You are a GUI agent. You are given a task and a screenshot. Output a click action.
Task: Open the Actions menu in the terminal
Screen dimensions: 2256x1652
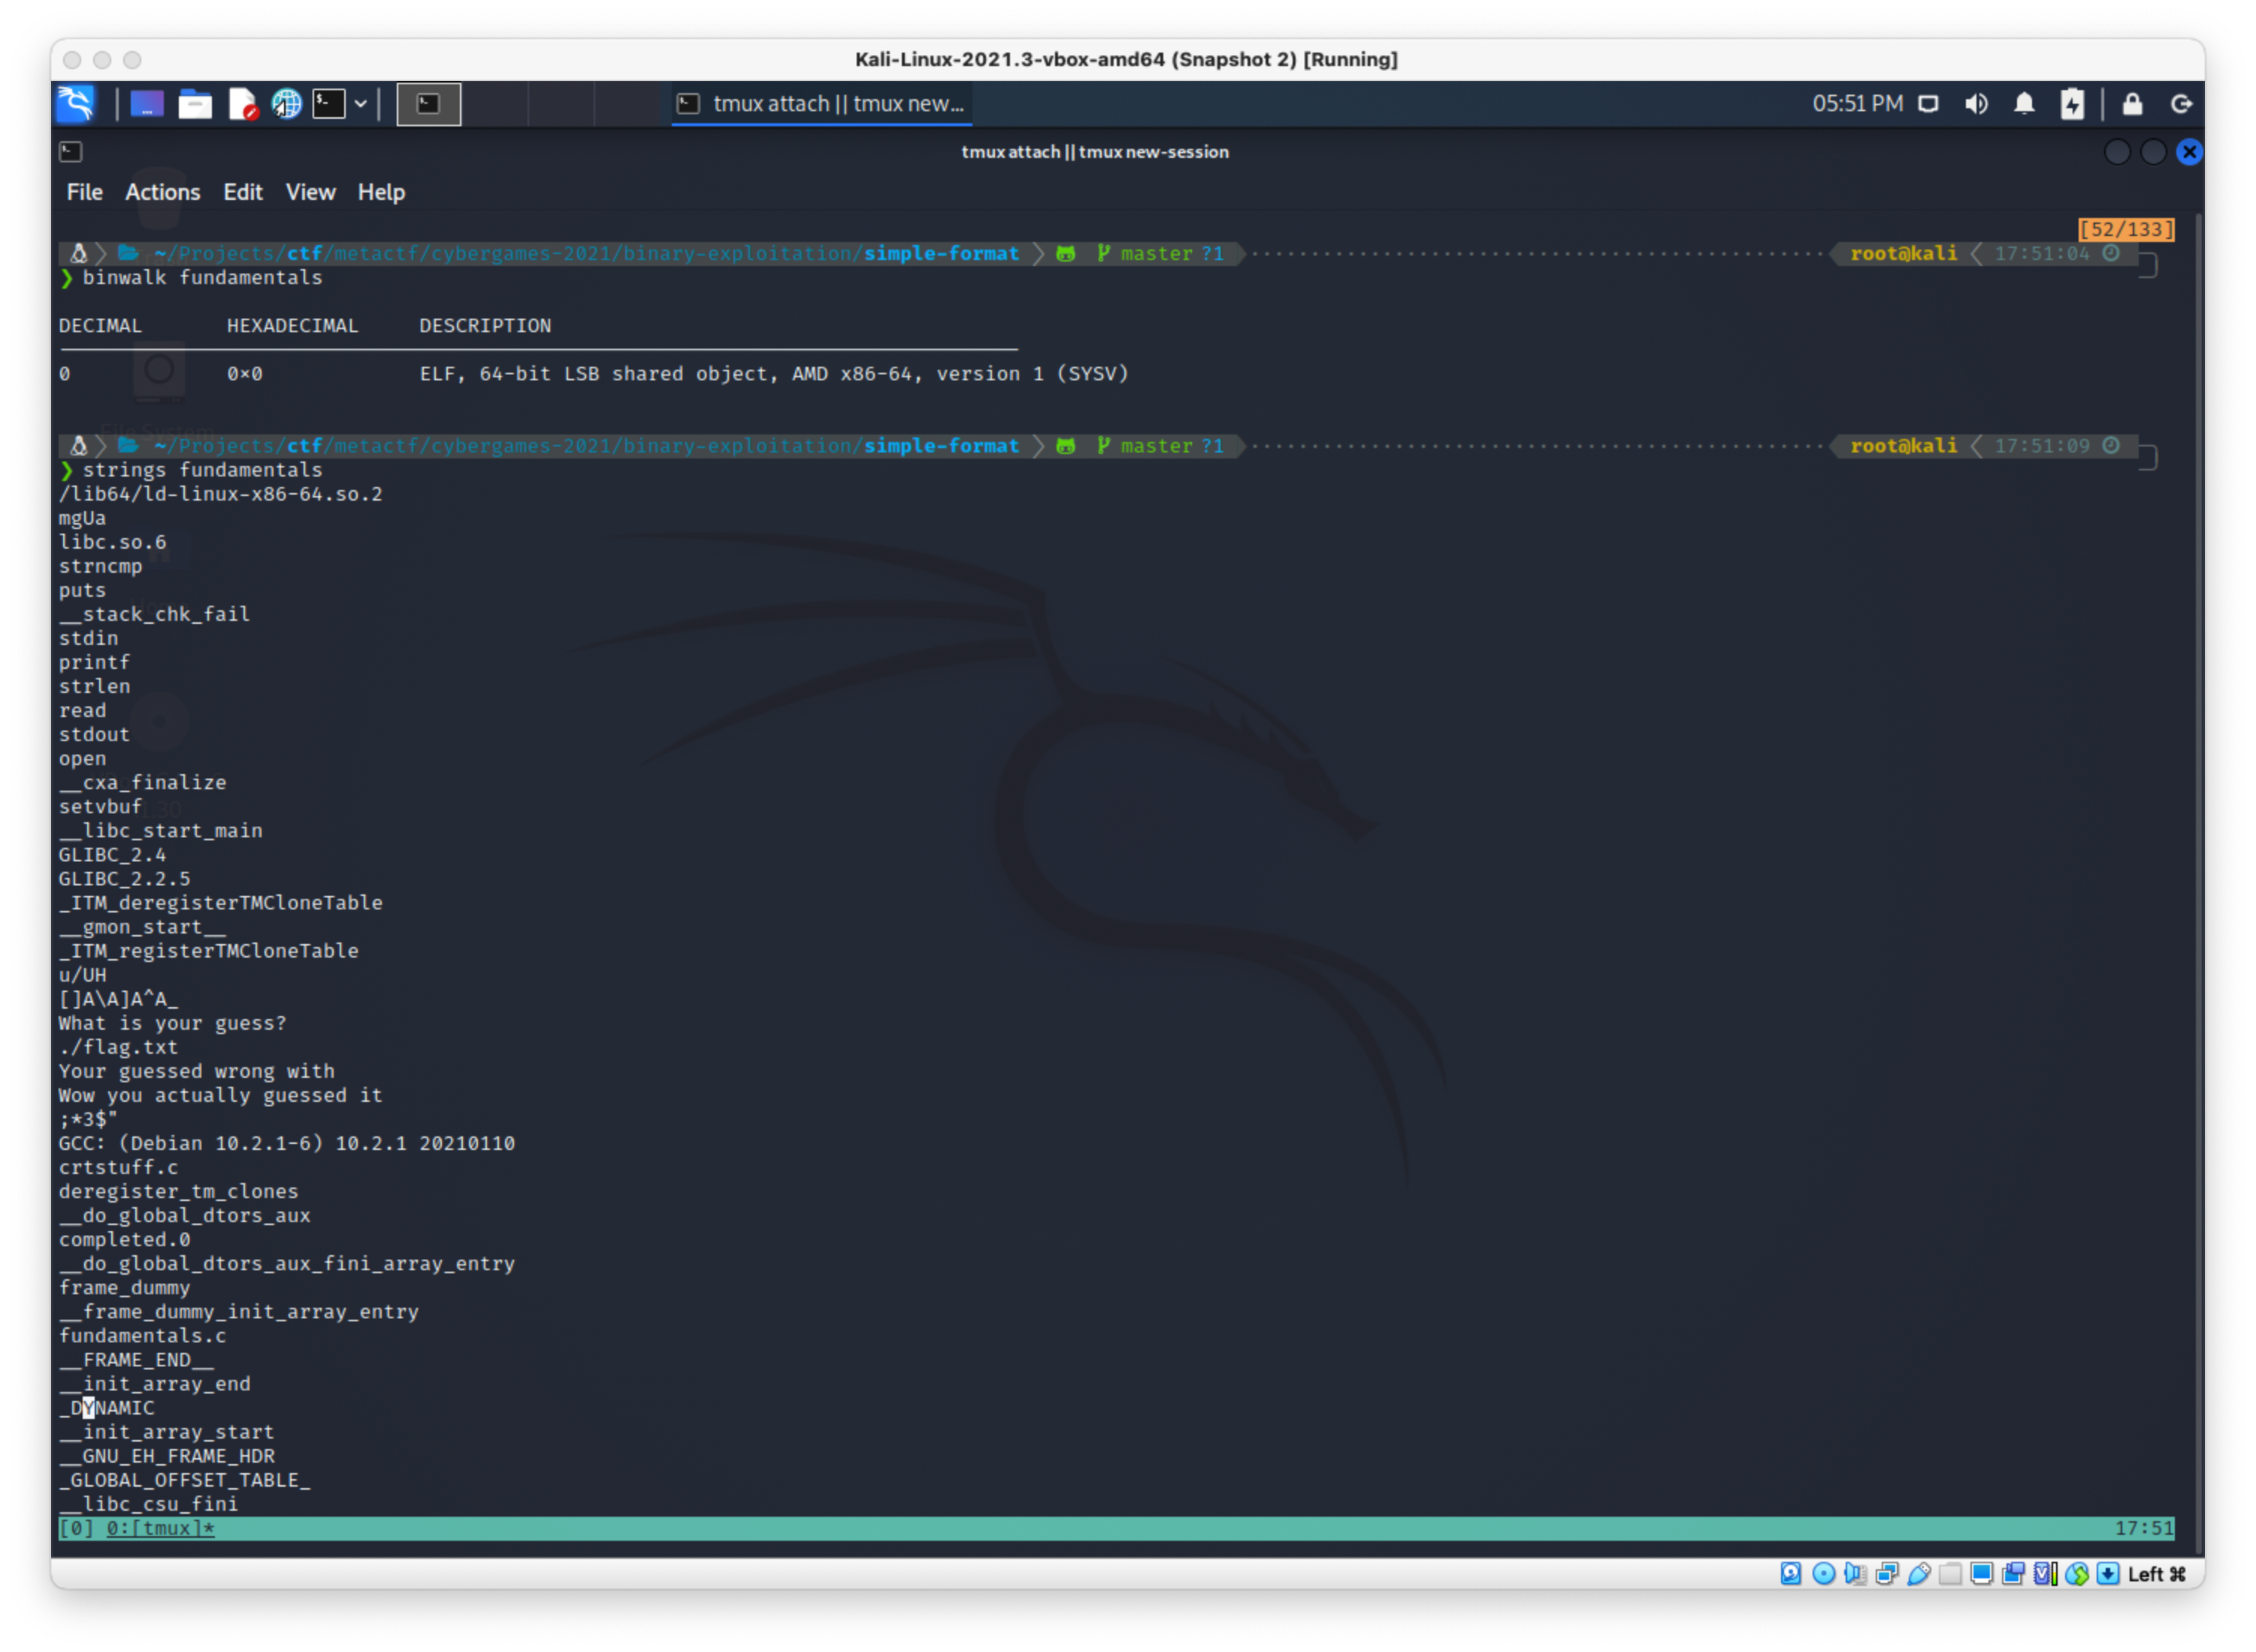(163, 192)
